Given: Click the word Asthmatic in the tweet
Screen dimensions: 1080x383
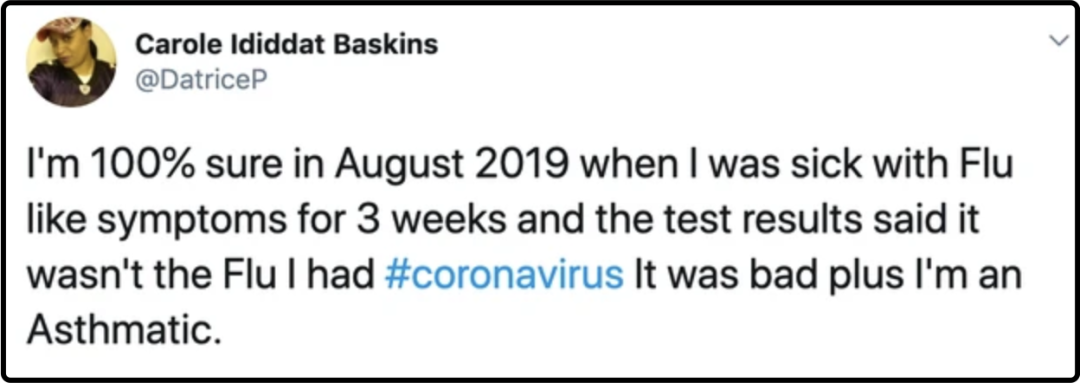Looking at the screenshot, I should pos(127,332).
